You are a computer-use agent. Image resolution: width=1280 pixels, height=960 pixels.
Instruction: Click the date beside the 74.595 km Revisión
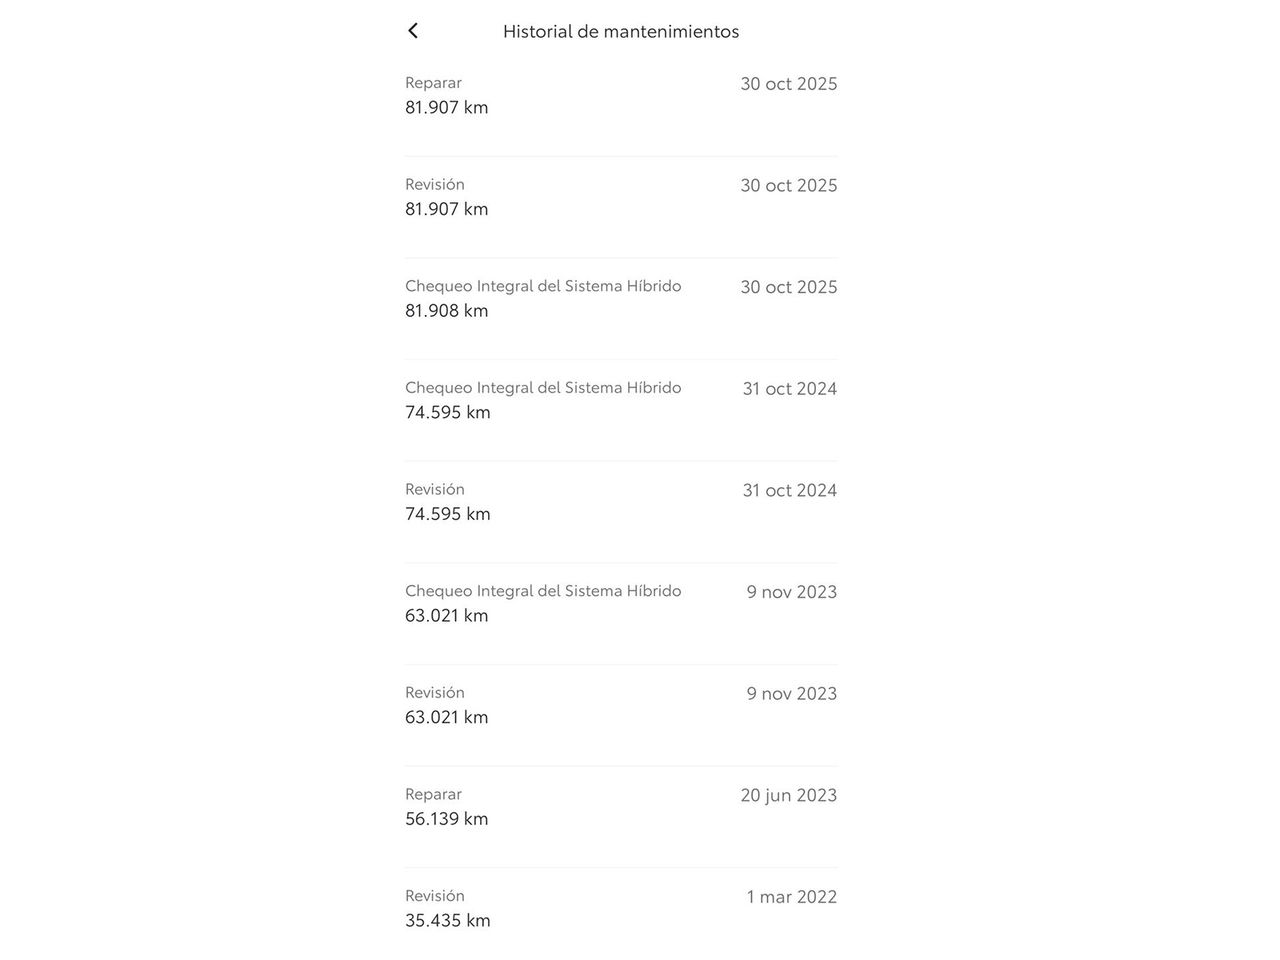(789, 490)
